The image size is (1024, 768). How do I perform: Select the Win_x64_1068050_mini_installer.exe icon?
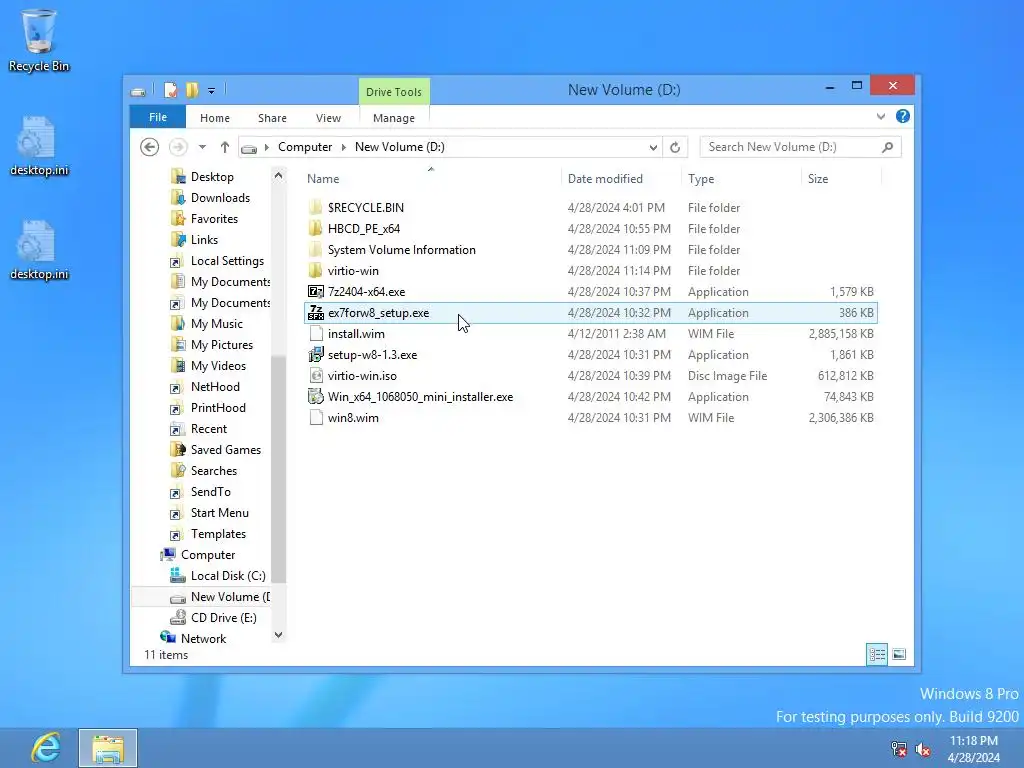pos(316,396)
